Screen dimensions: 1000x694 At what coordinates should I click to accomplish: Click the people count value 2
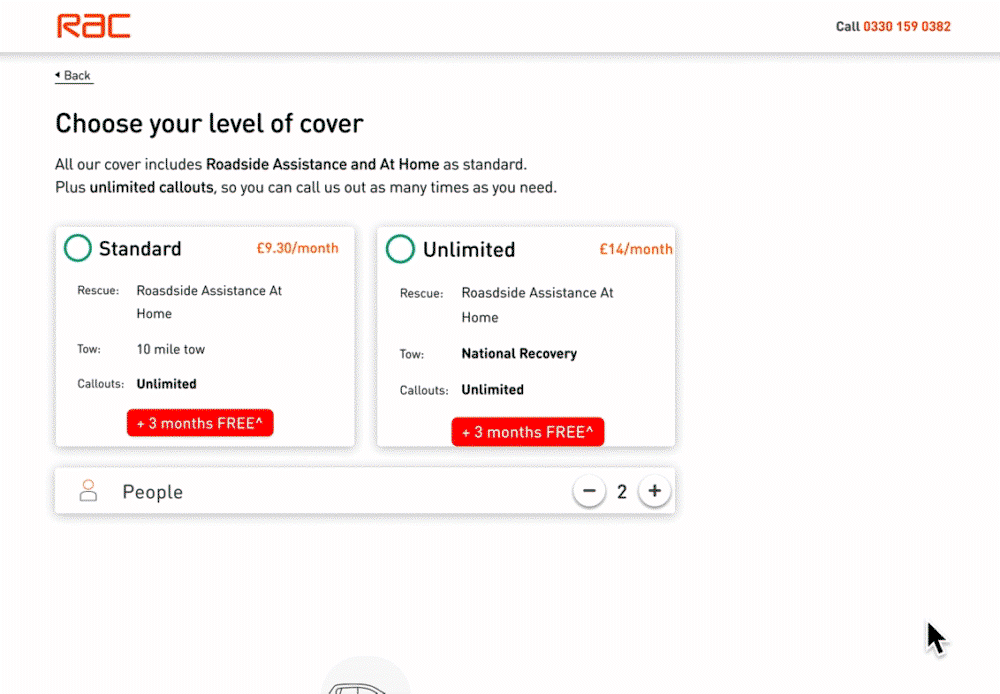(622, 492)
